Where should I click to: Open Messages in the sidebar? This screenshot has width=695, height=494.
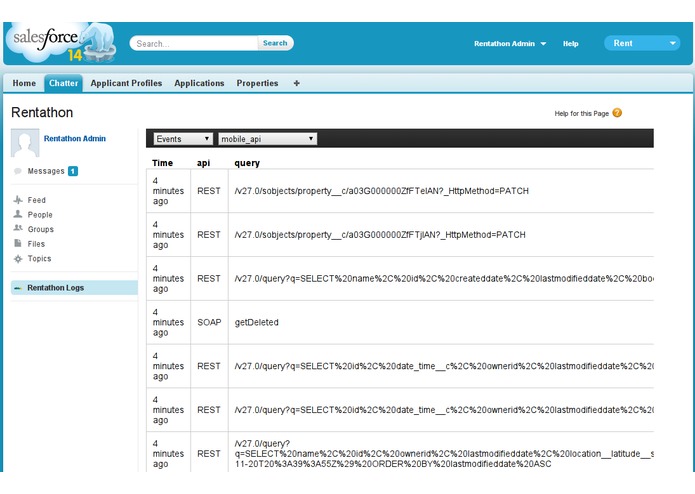pos(46,171)
